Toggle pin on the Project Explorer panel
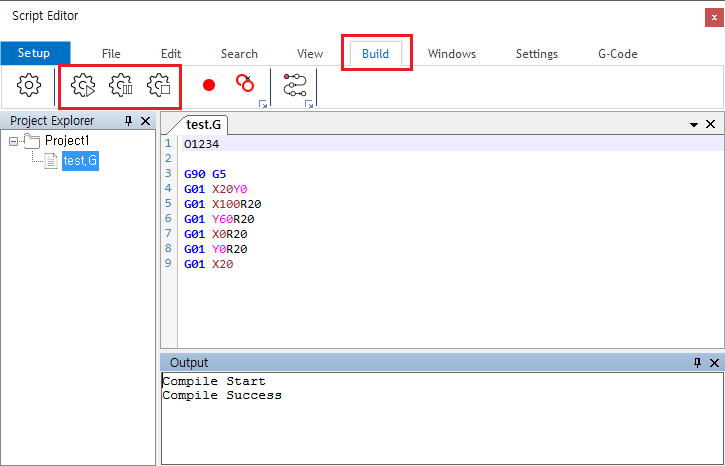725x466 pixels. (128, 121)
